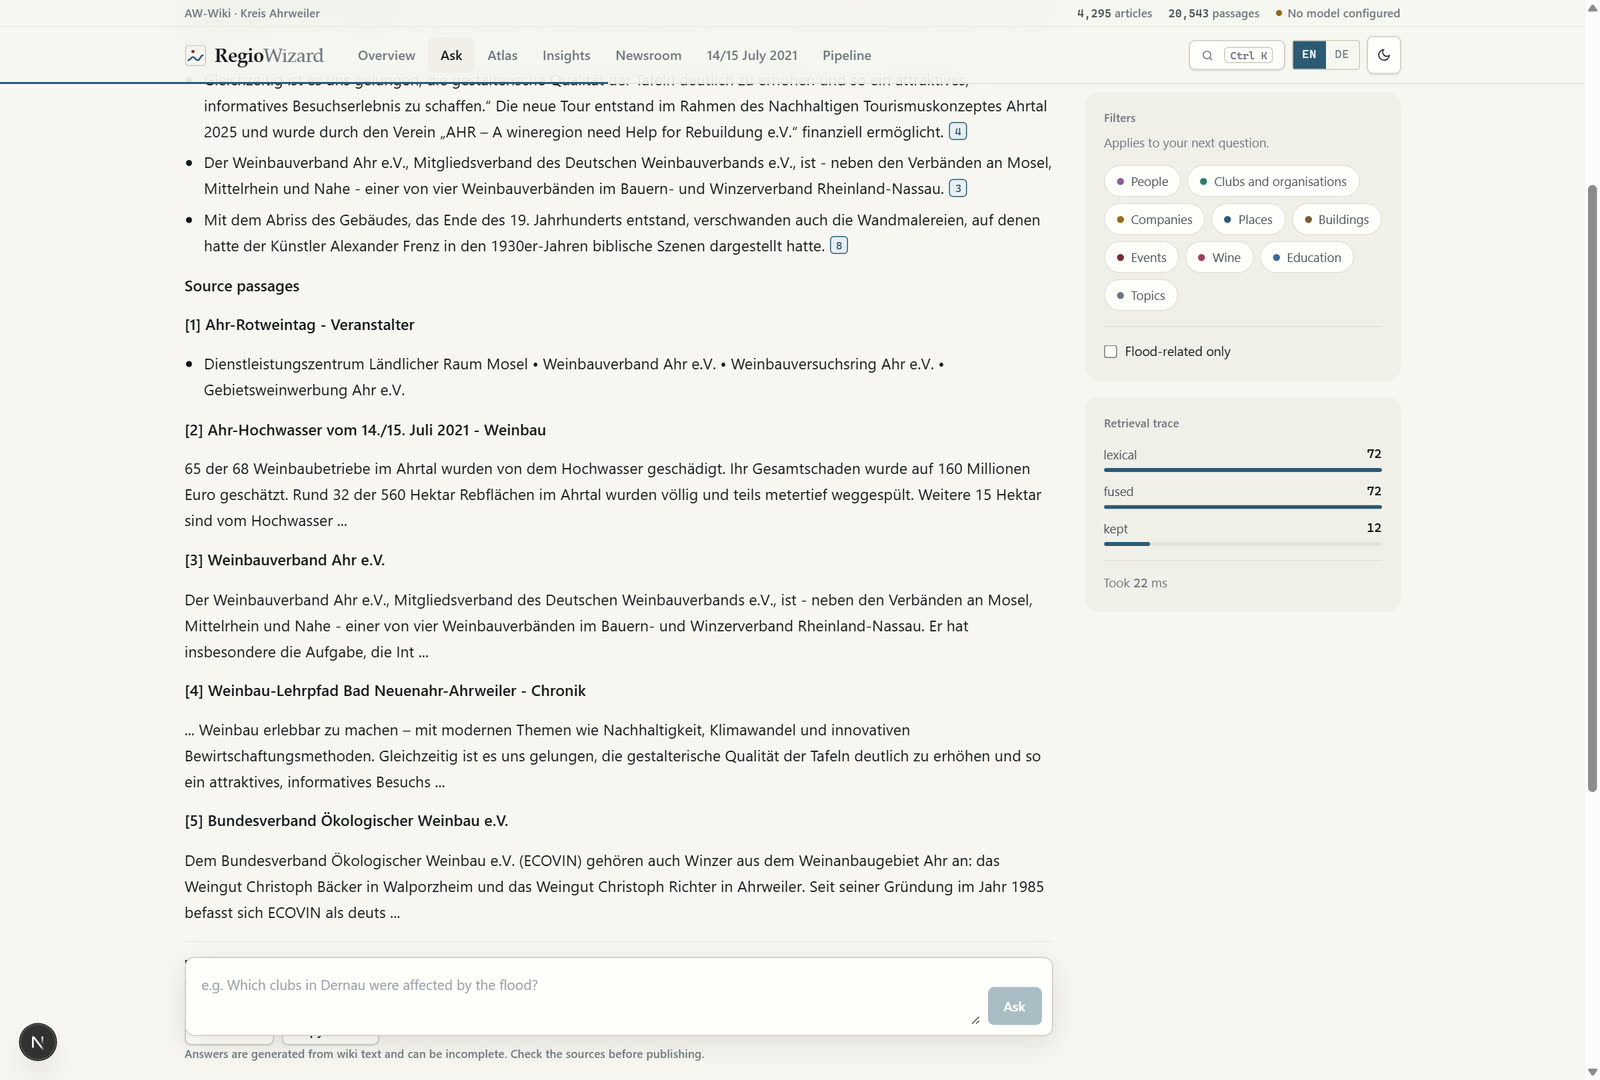Image resolution: width=1600 pixels, height=1080 pixels.
Task: Open source [5] Bundesverband Ökologischer Weinbau
Action: 346,820
